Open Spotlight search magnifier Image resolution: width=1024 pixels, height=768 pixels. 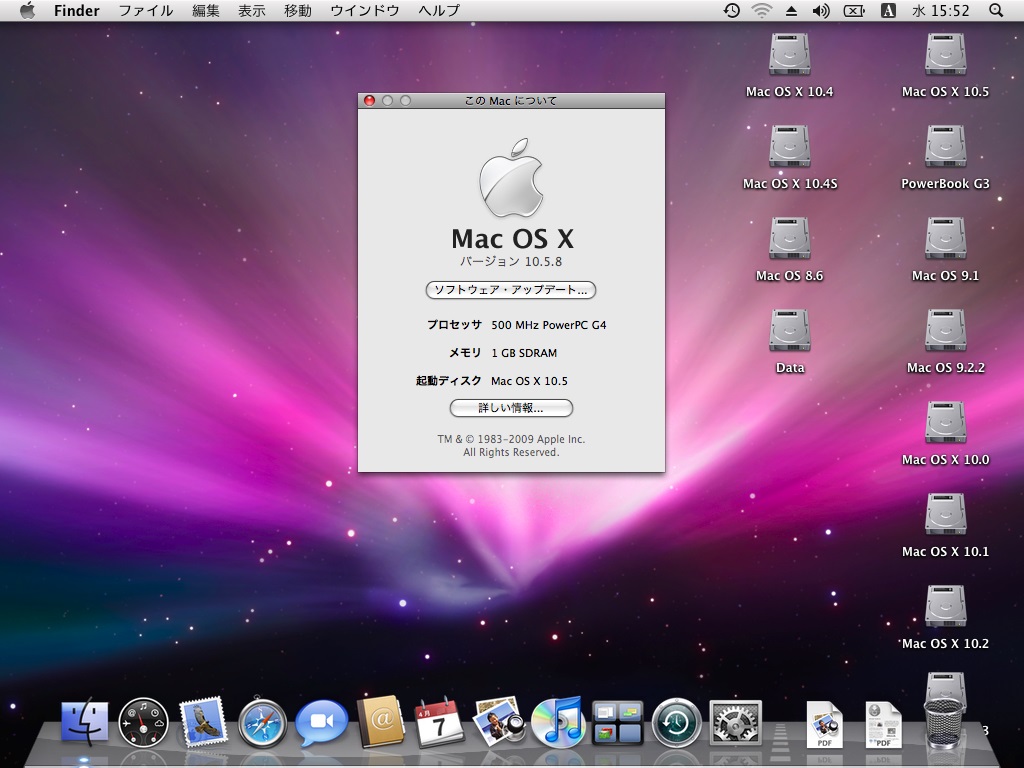tap(995, 10)
